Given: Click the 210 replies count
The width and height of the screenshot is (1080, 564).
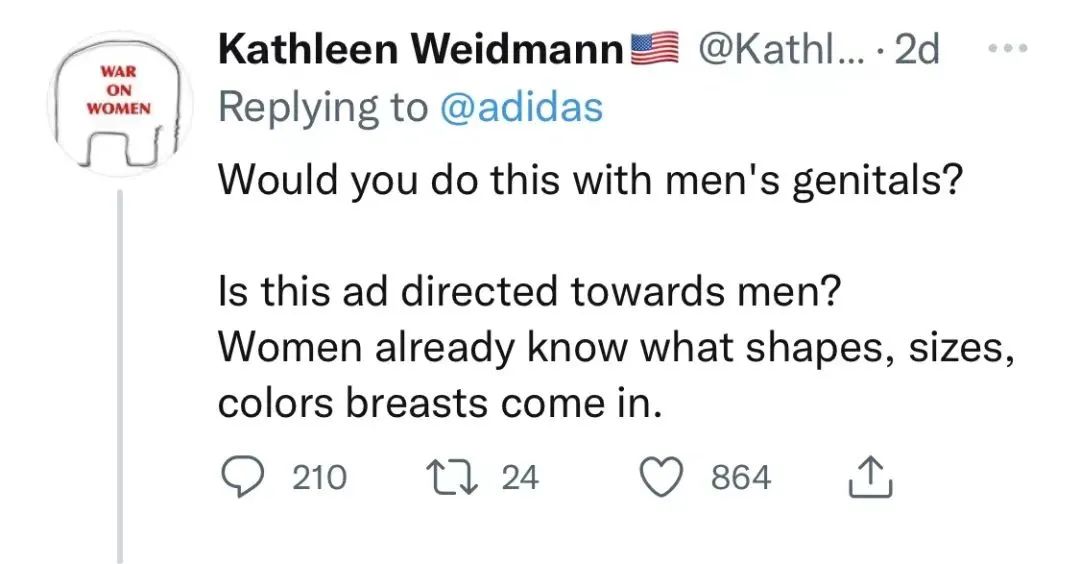Looking at the screenshot, I should [319, 479].
